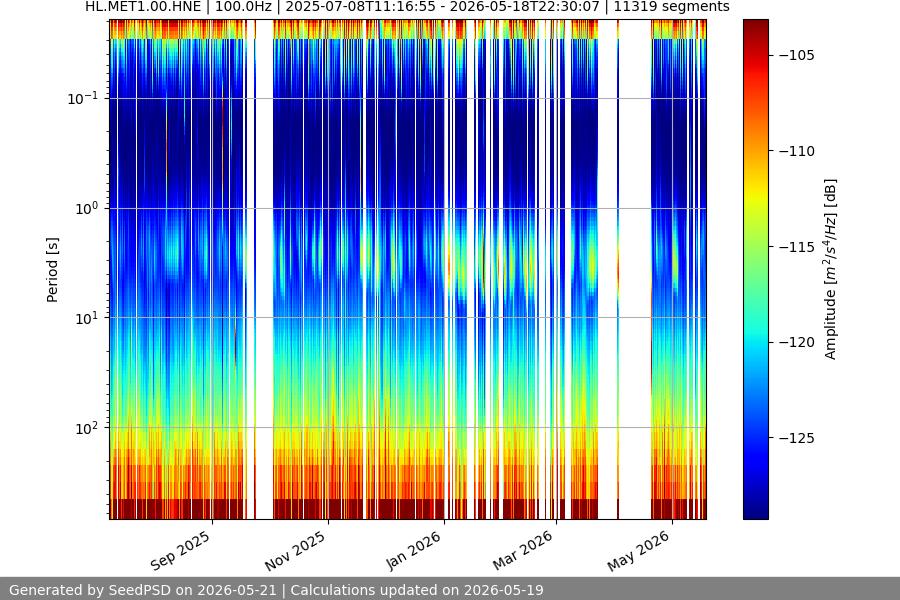Click the 10⁻¹ period tick label

[83, 98]
